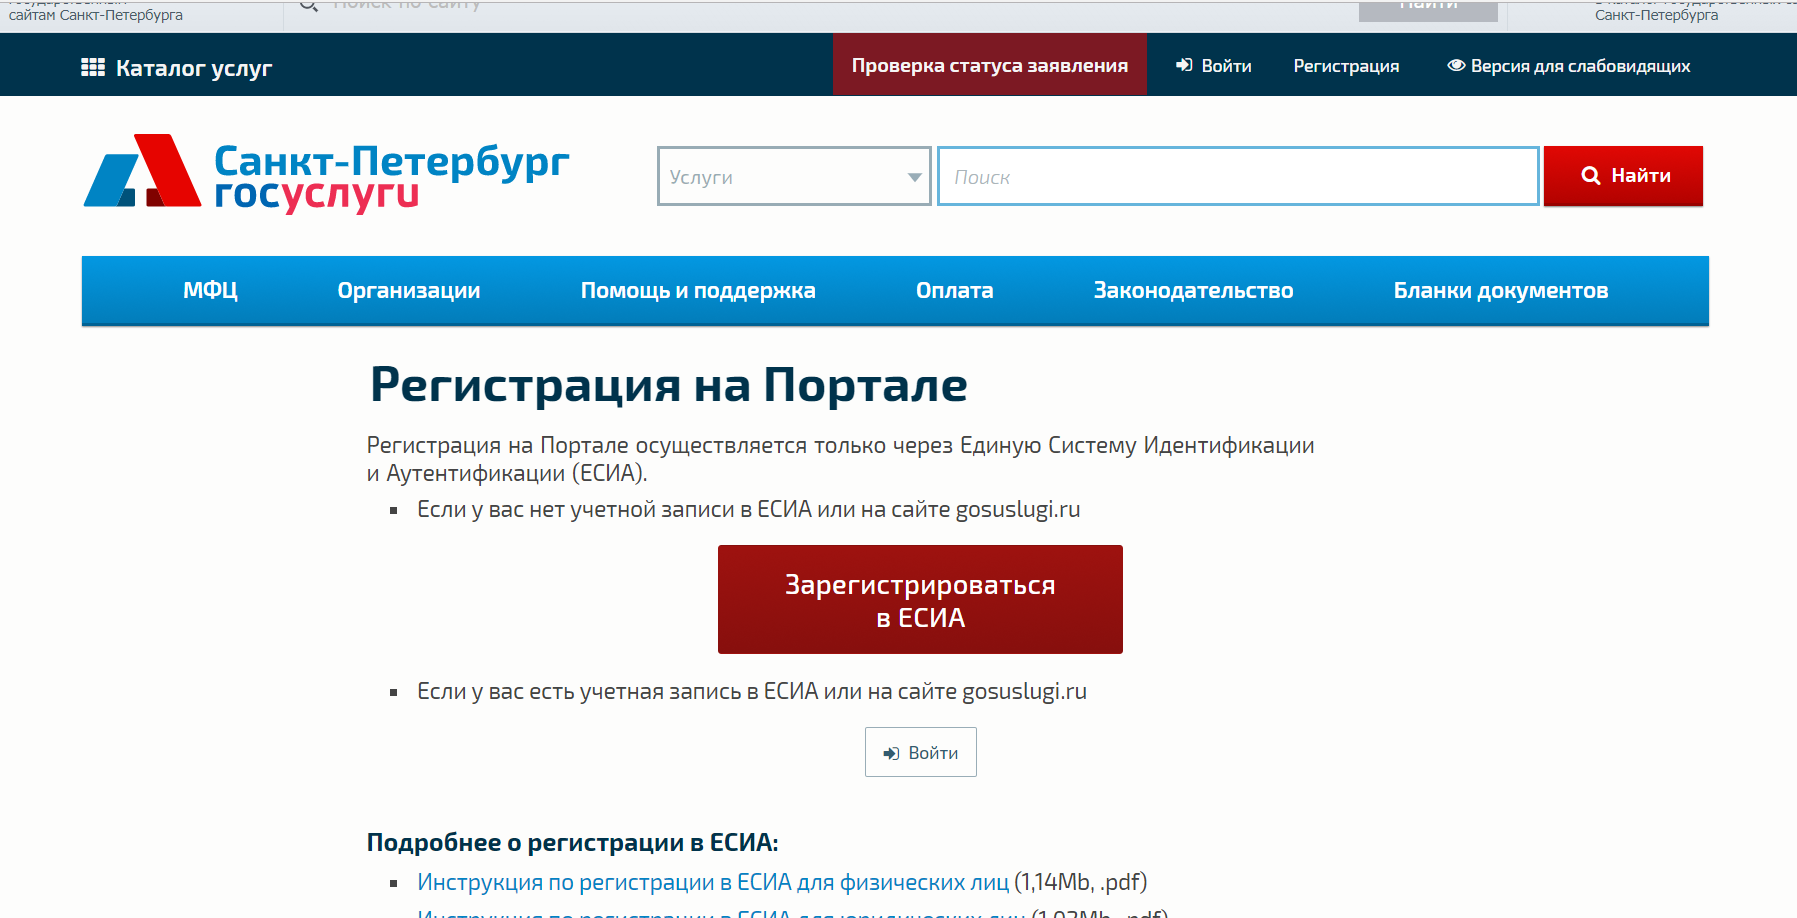The width and height of the screenshot is (1797, 918).
Task: Focus the Поиск input field
Action: [1238, 176]
